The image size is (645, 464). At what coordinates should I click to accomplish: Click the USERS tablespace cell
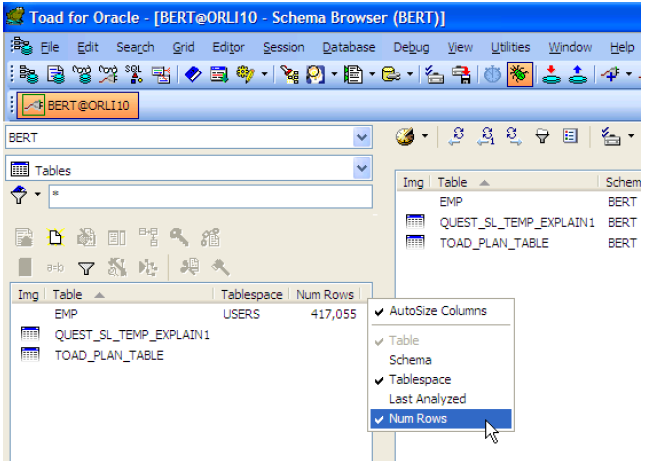[241, 314]
